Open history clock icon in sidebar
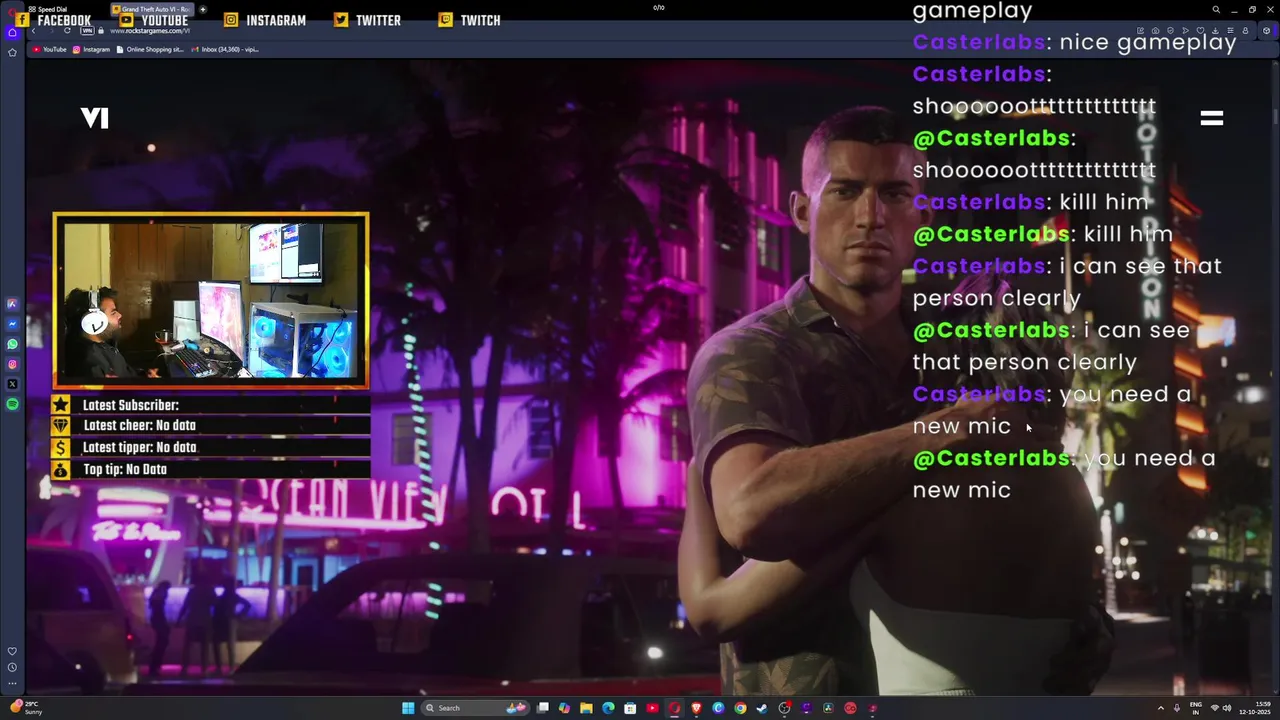Screen dimensions: 1280x720 12,667
